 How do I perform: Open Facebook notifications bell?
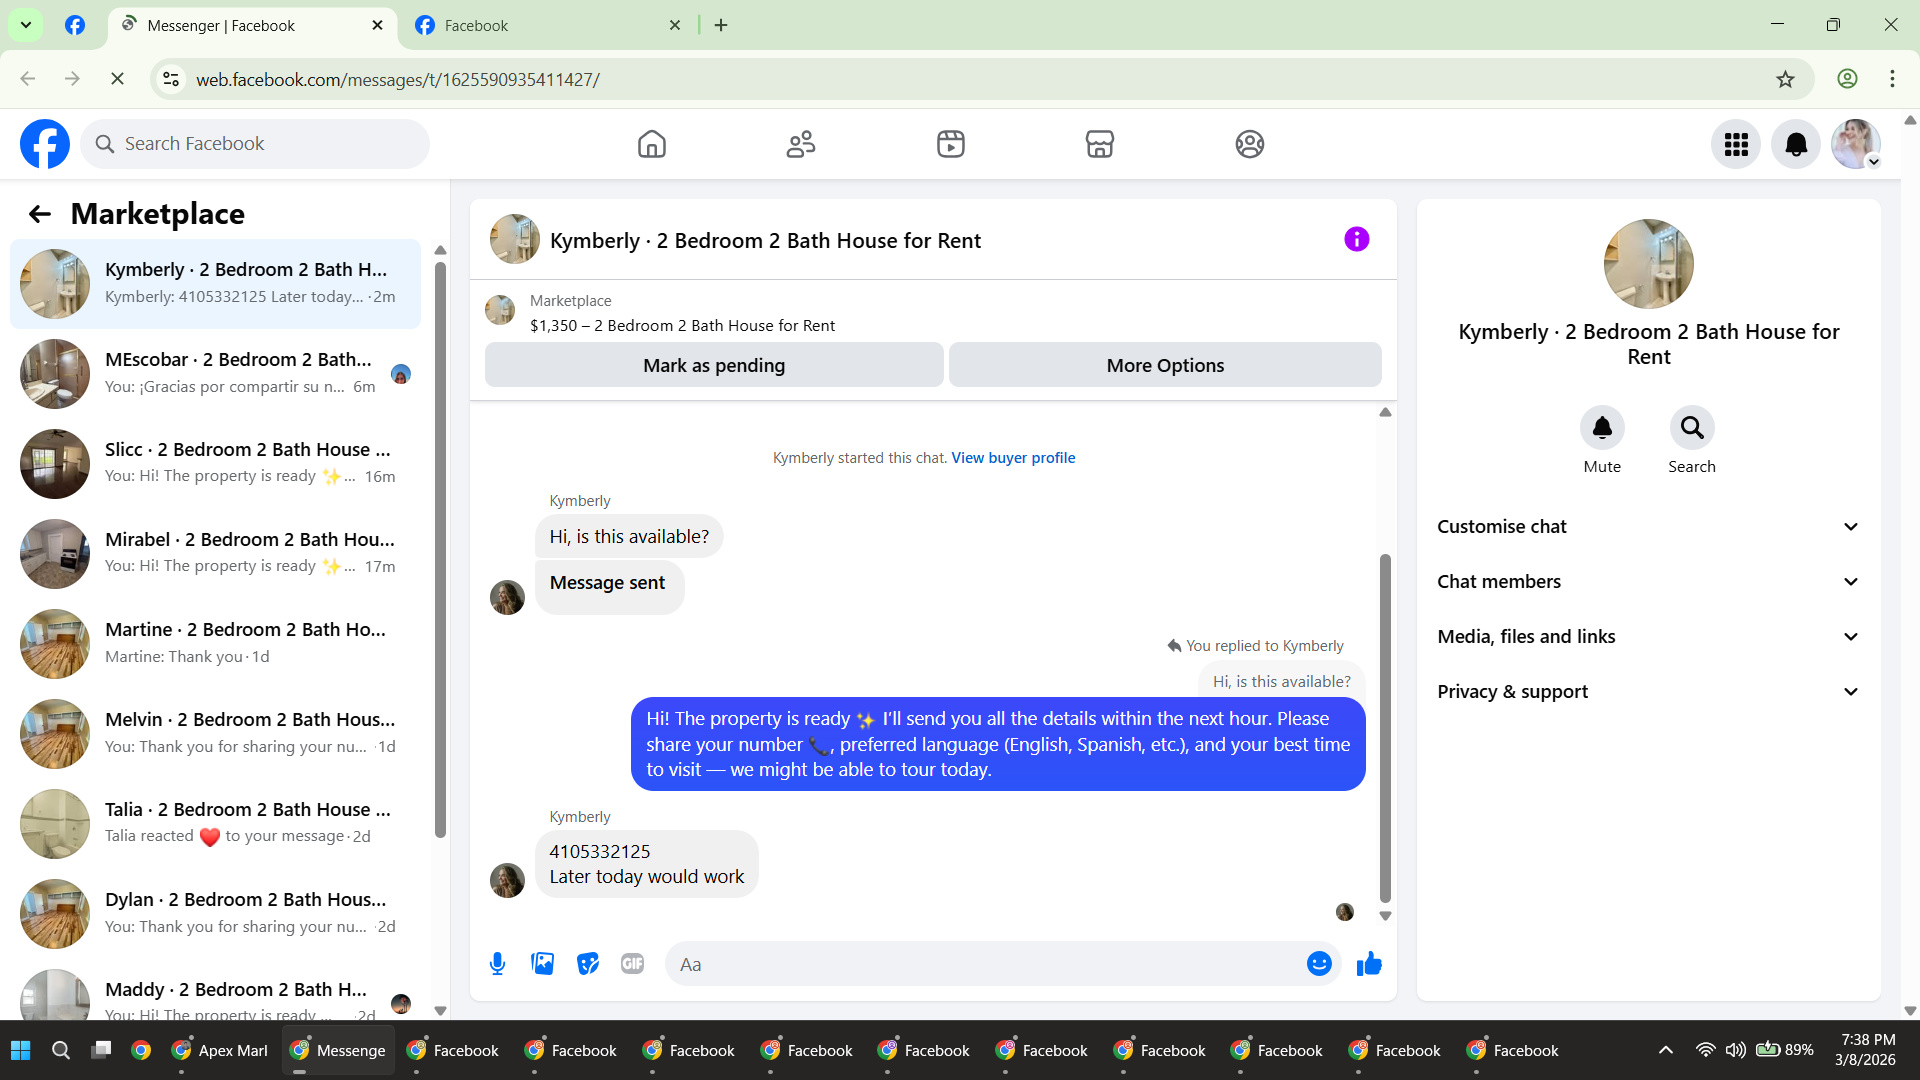[1796, 145]
